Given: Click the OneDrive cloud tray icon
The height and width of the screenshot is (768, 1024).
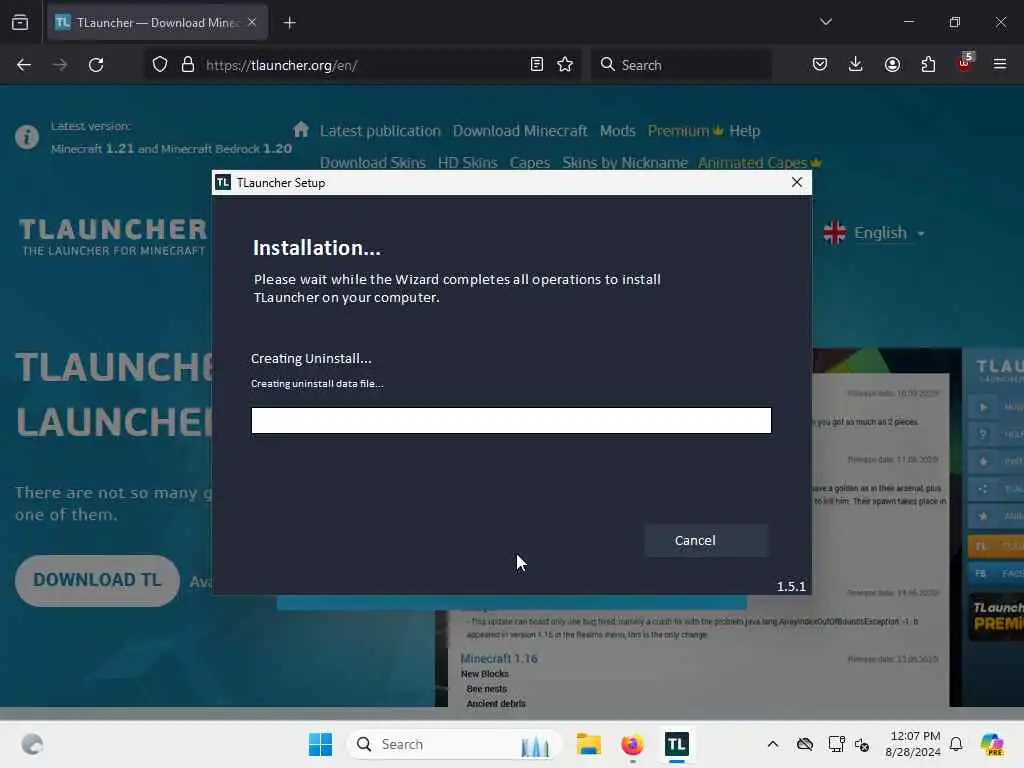Looking at the screenshot, I should 805,744.
